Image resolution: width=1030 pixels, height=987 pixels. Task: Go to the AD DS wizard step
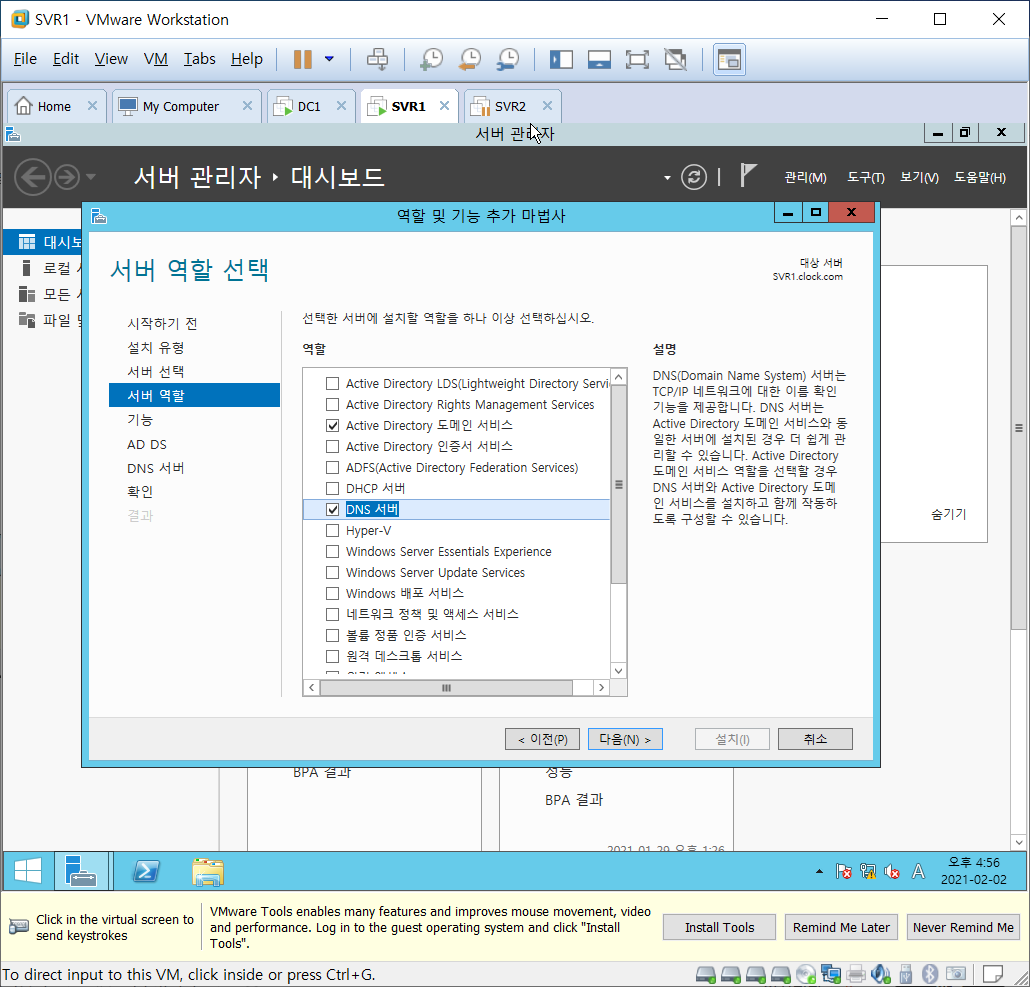coord(147,445)
